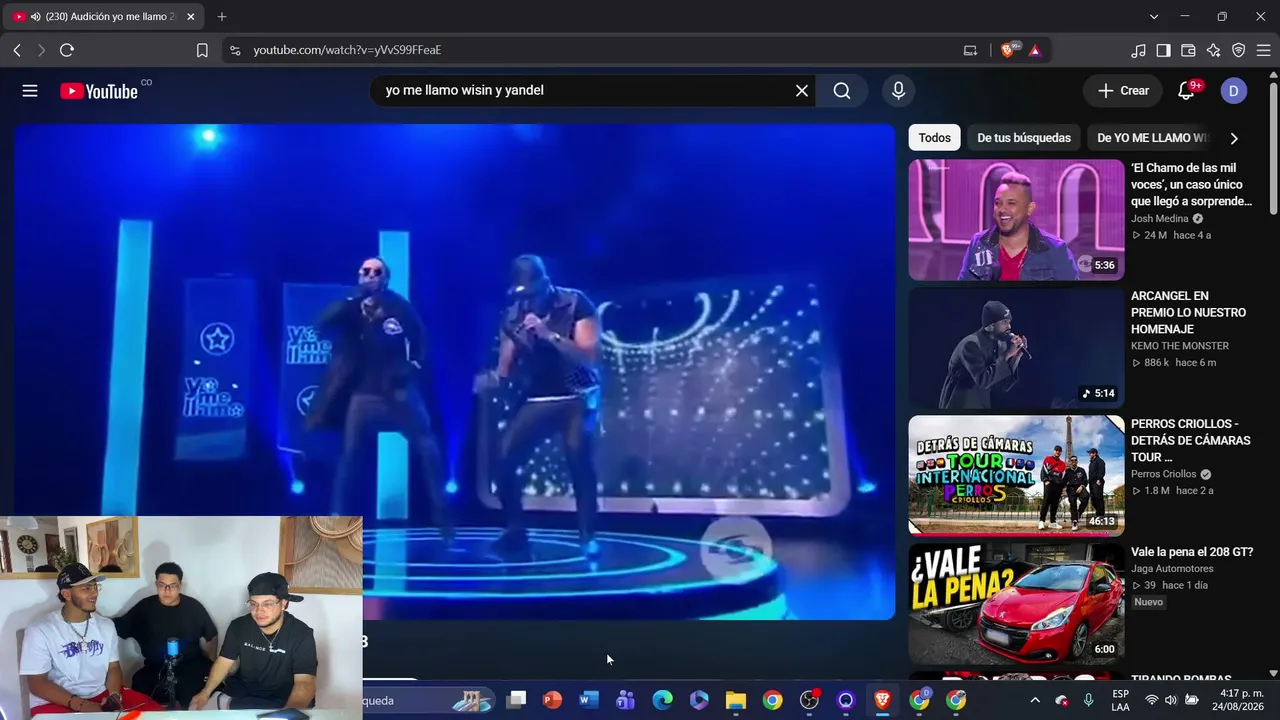Select the De YO ME LLAMO chip

click(1151, 138)
